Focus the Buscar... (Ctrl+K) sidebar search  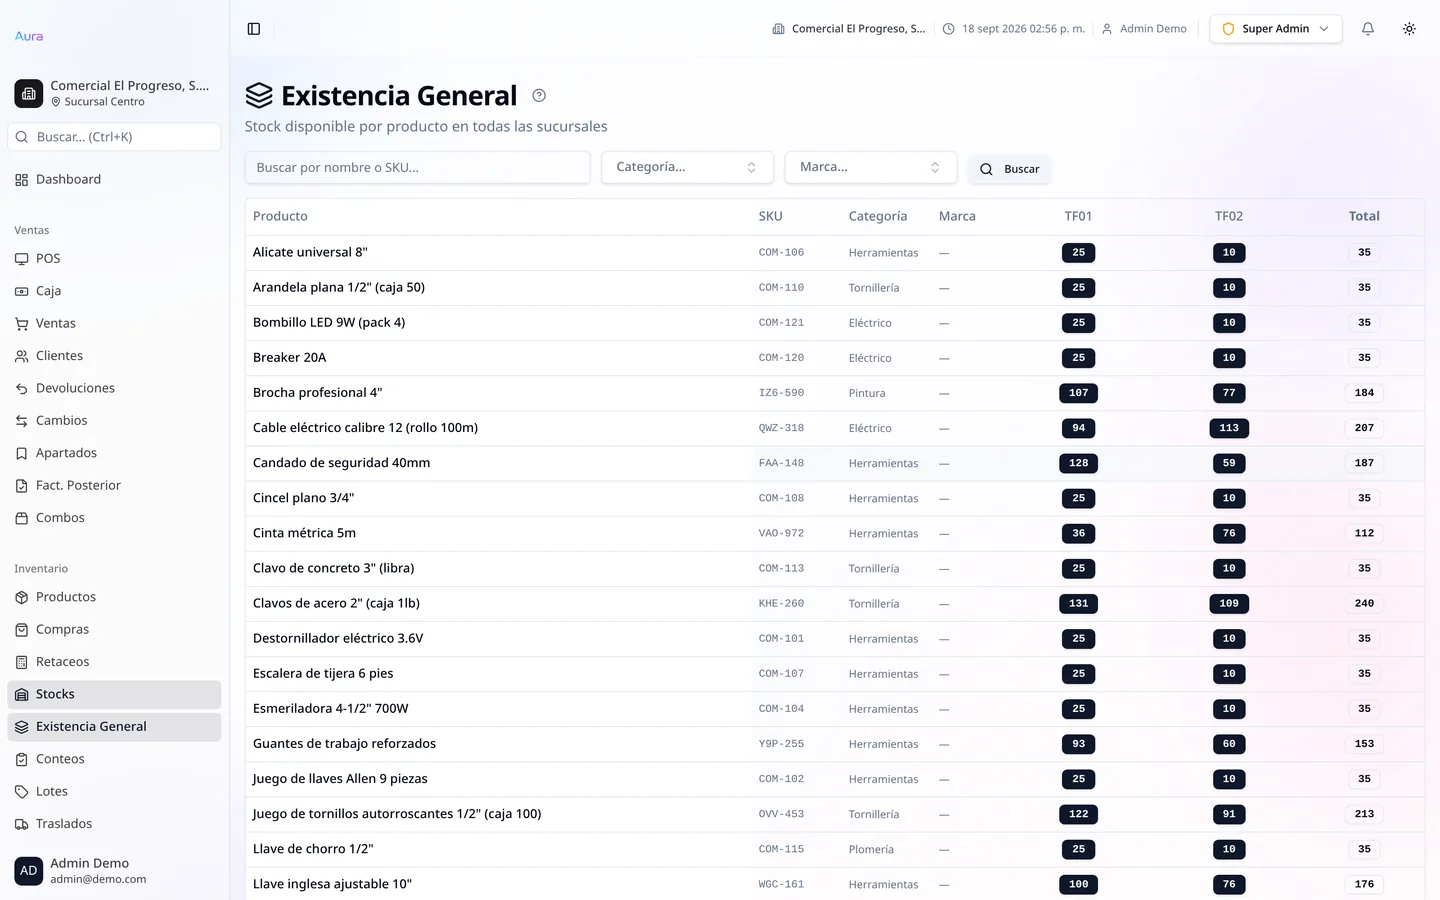pyautogui.click(x=114, y=137)
